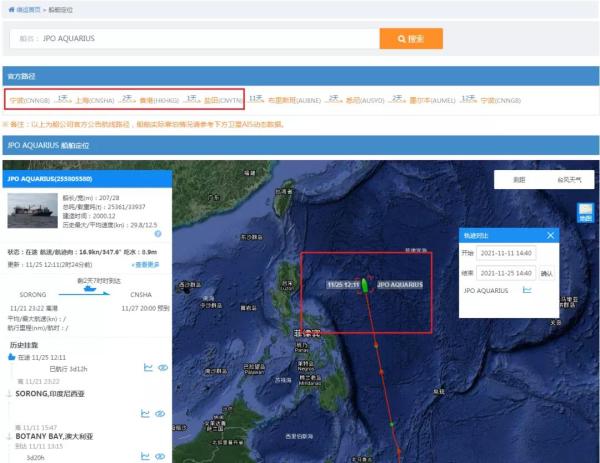The height and width of the screenshot is (463, 600).
Task: Open typhoon weather overlay option
Action: tap(569, 180)
